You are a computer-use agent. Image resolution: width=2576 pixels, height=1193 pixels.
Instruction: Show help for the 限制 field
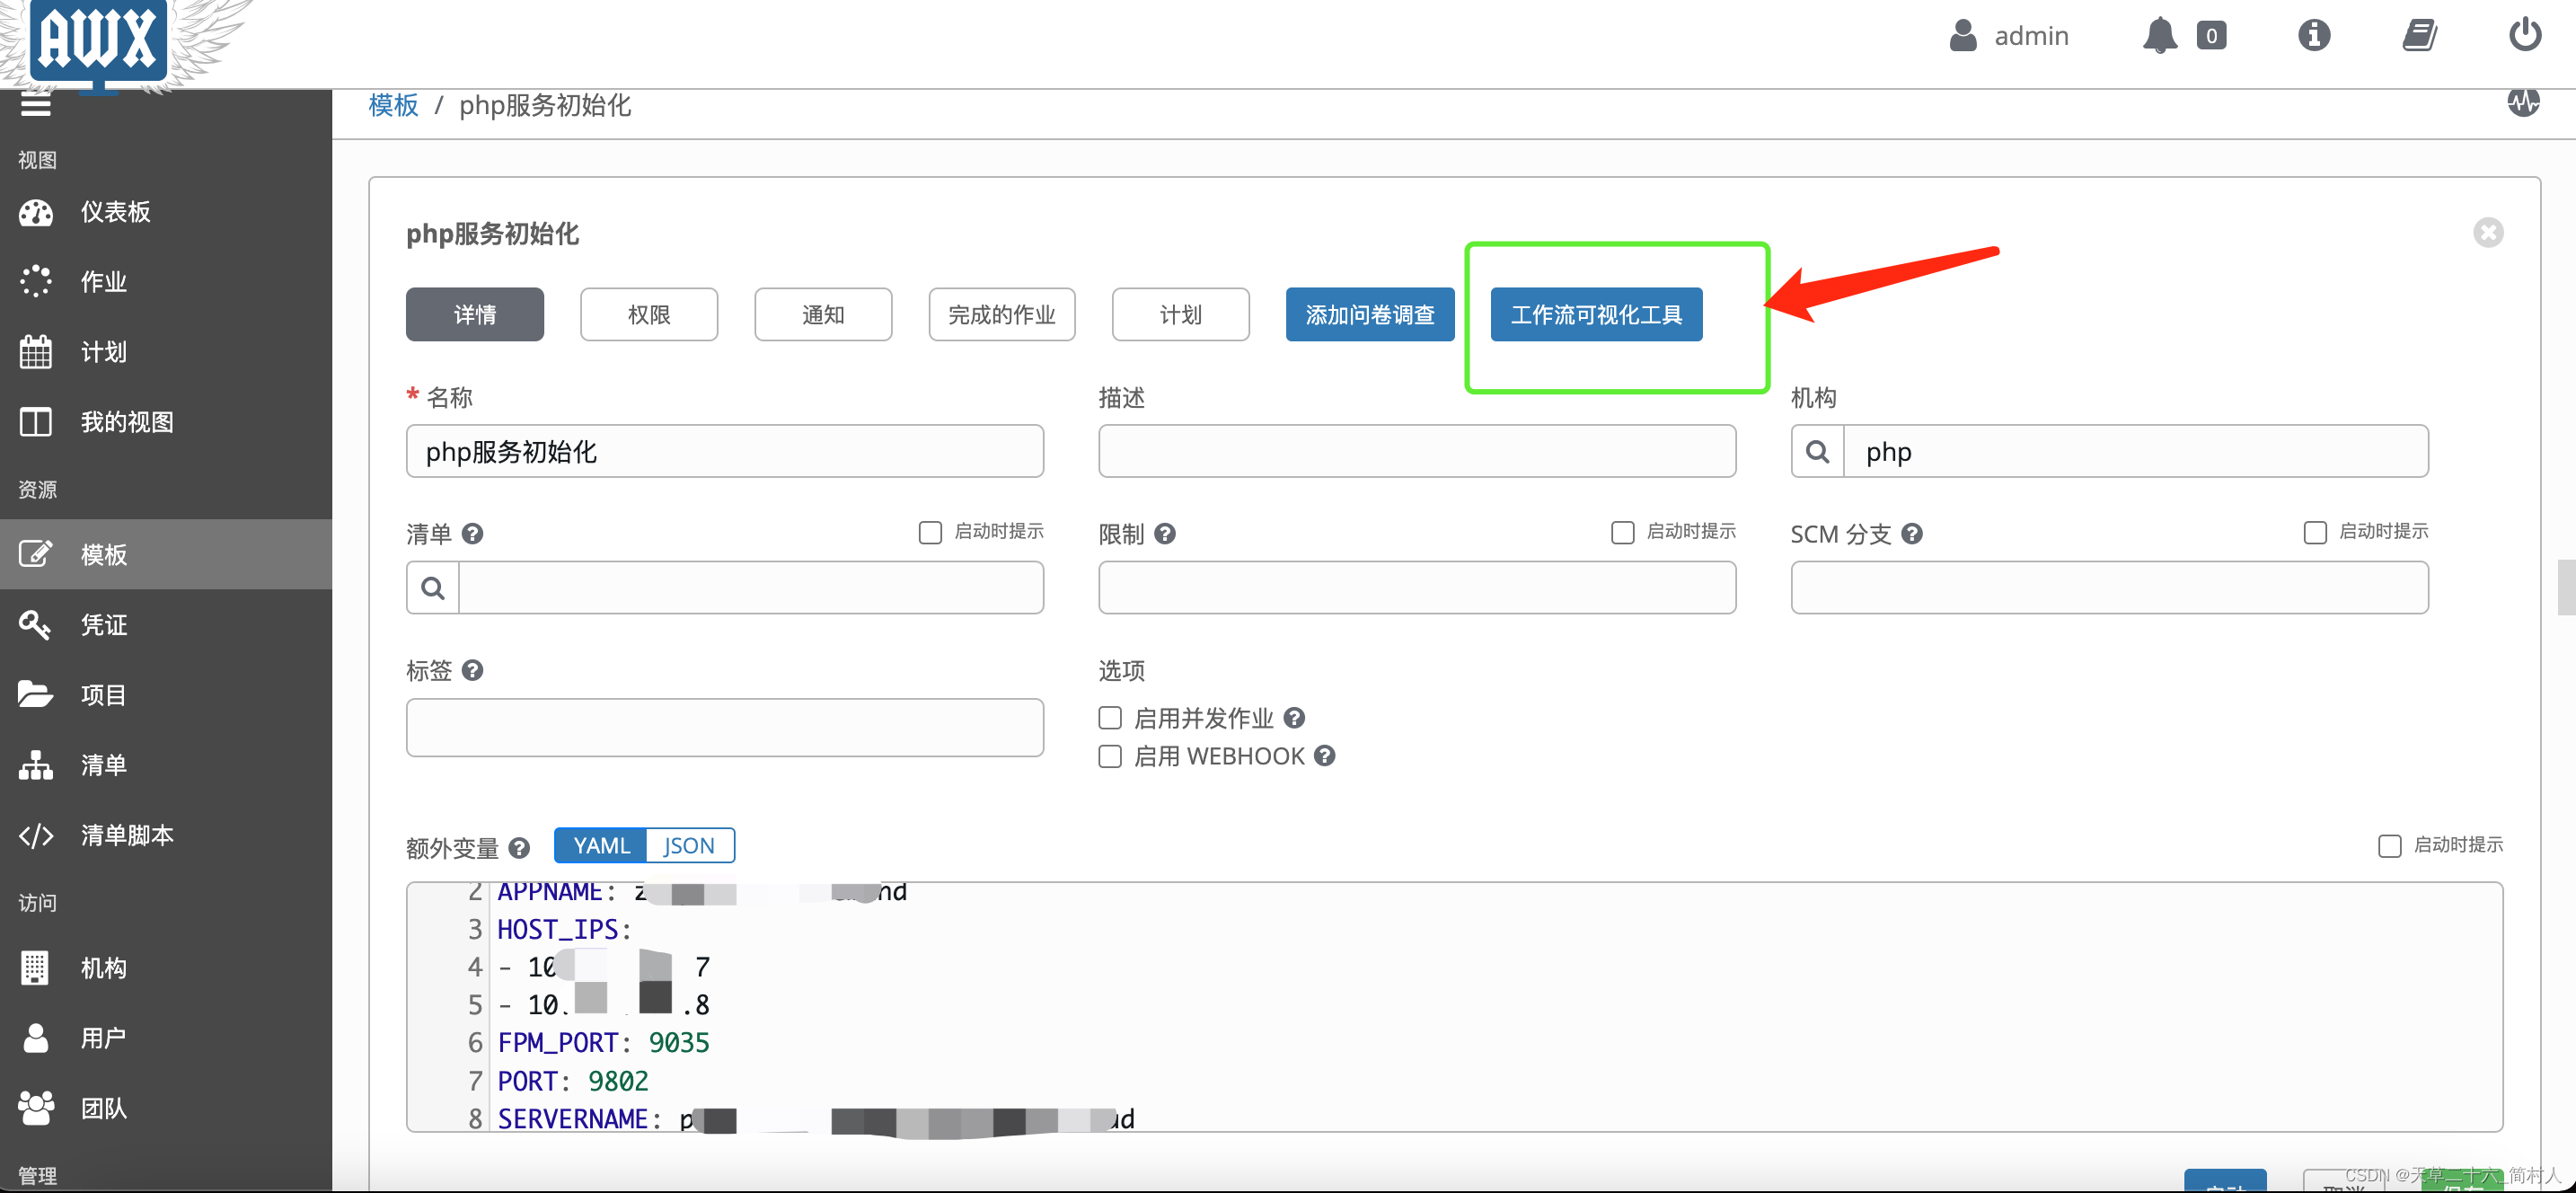(1165, 534)
